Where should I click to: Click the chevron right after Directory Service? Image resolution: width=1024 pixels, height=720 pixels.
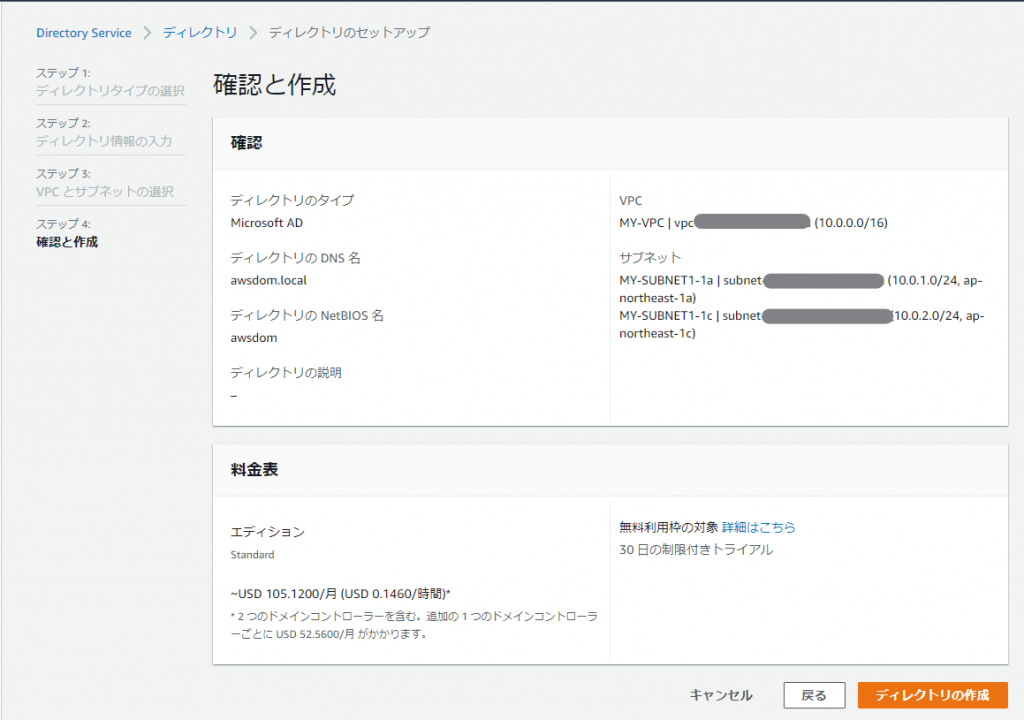(x=147, y=33)
